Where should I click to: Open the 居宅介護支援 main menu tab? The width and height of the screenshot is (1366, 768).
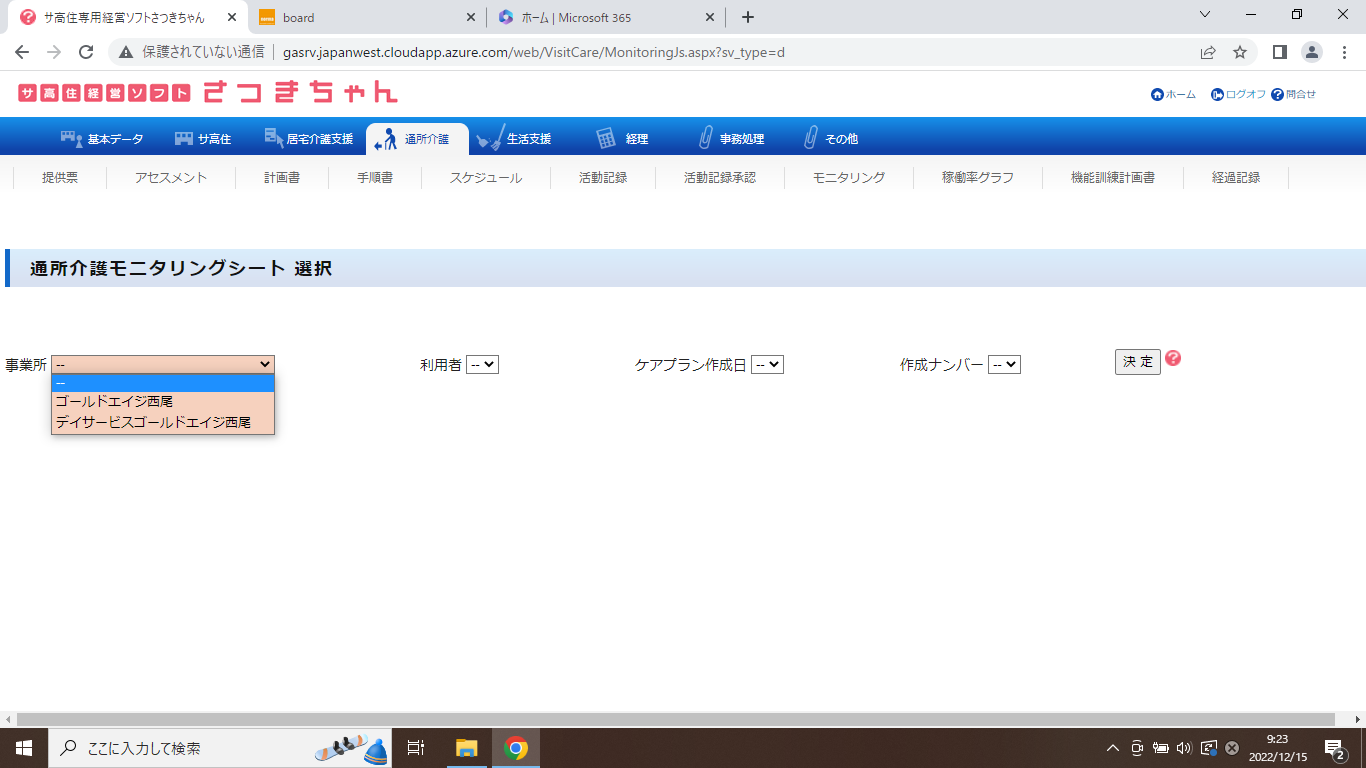click(x=309, y=139)
